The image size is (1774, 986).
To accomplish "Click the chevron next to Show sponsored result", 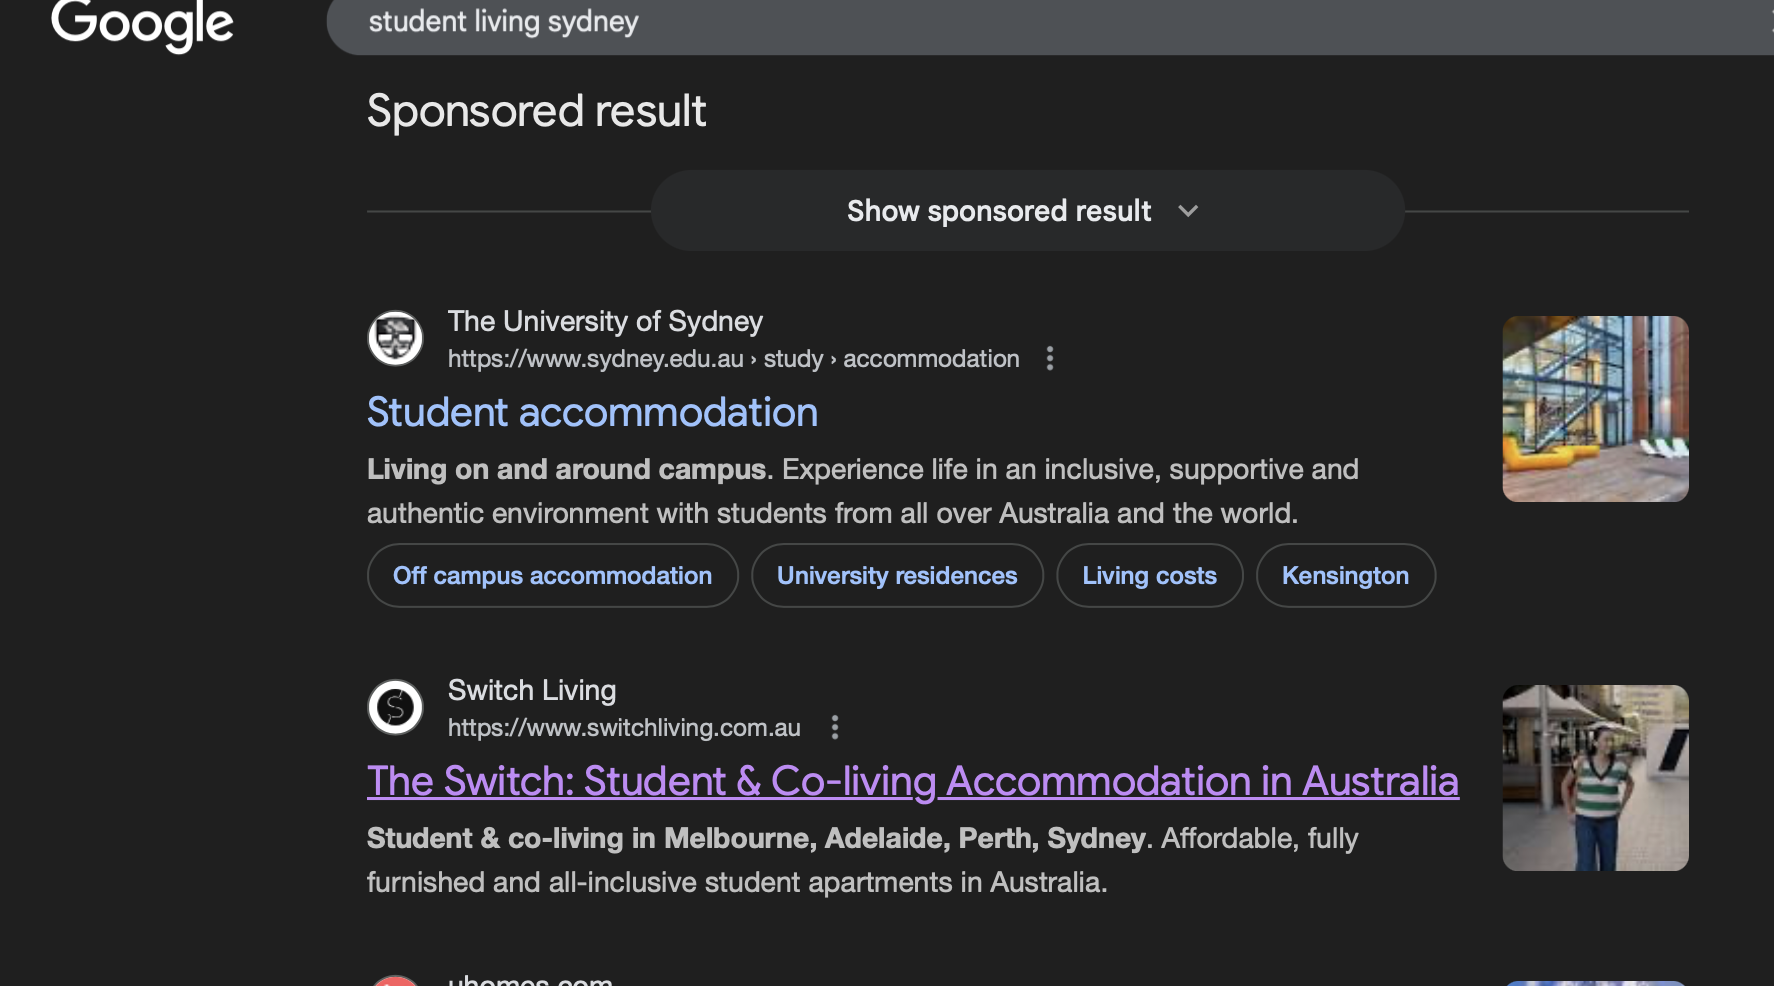I will point(1188,211).
